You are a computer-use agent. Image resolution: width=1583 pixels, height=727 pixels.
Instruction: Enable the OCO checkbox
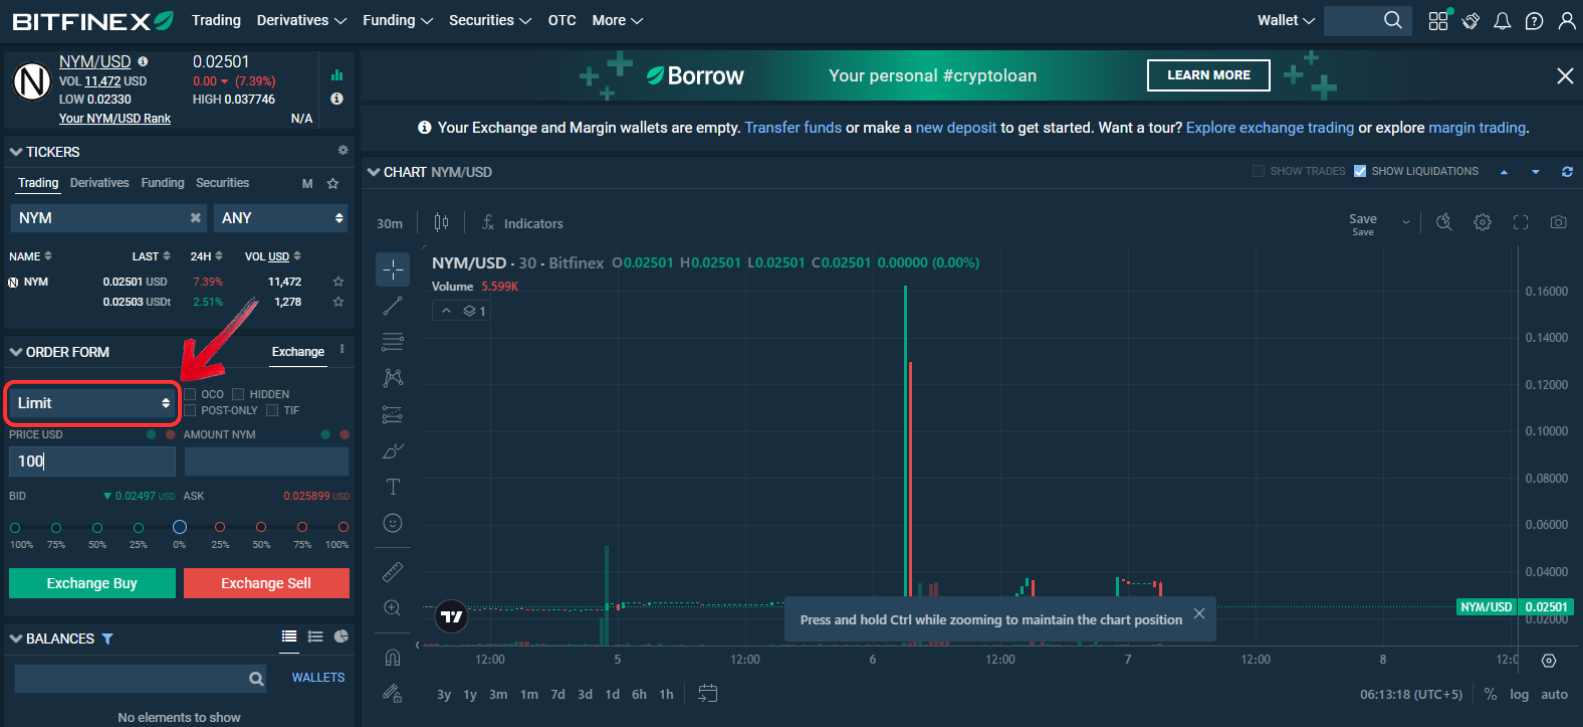pos(190,394)
